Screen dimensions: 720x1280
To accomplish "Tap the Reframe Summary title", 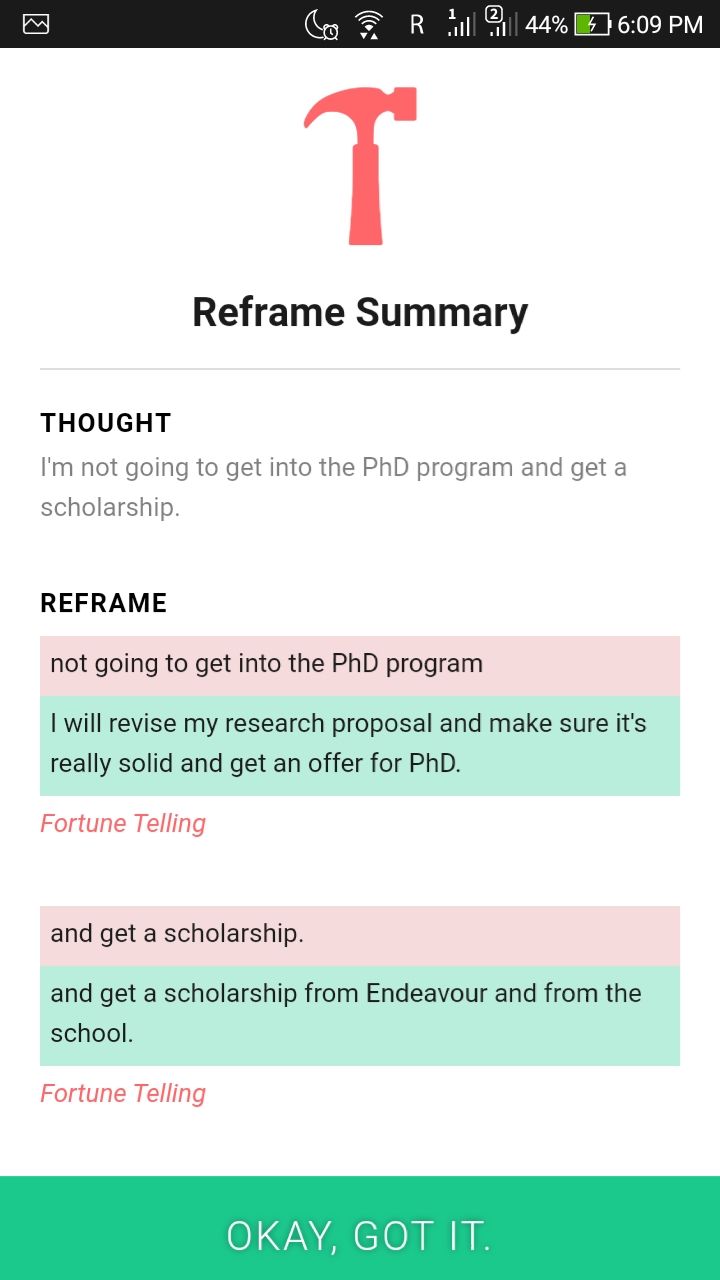I will [x=360, y=312].
